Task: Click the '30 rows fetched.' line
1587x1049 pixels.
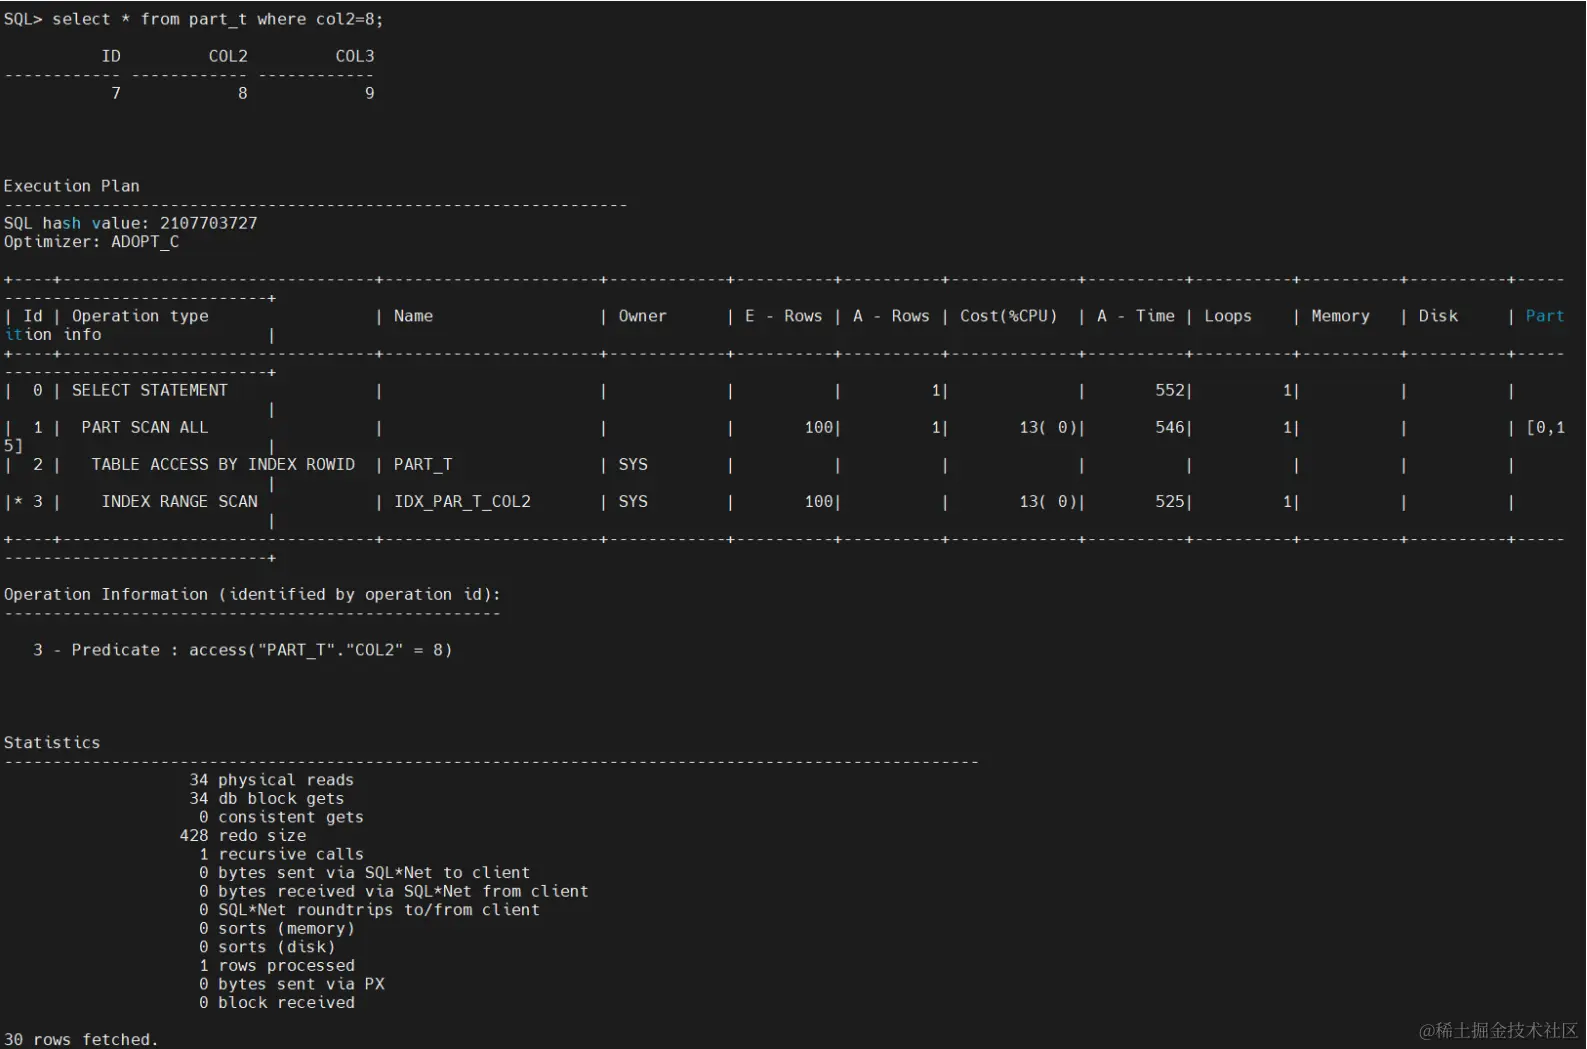Action: click(81, 1039)
